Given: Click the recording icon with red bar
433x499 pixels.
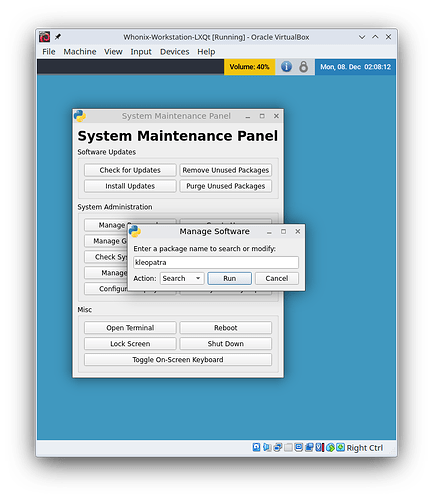Looking at the screenshot, I should pos(320,447).
